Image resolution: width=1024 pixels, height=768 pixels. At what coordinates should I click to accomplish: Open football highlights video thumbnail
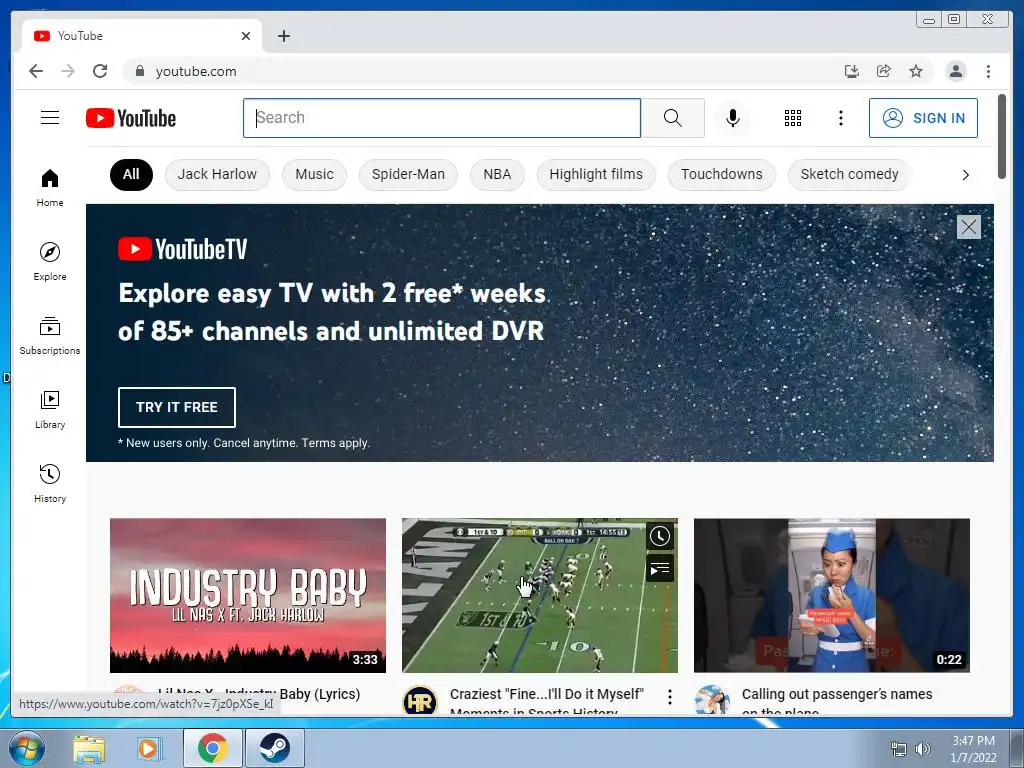(539, 595)
